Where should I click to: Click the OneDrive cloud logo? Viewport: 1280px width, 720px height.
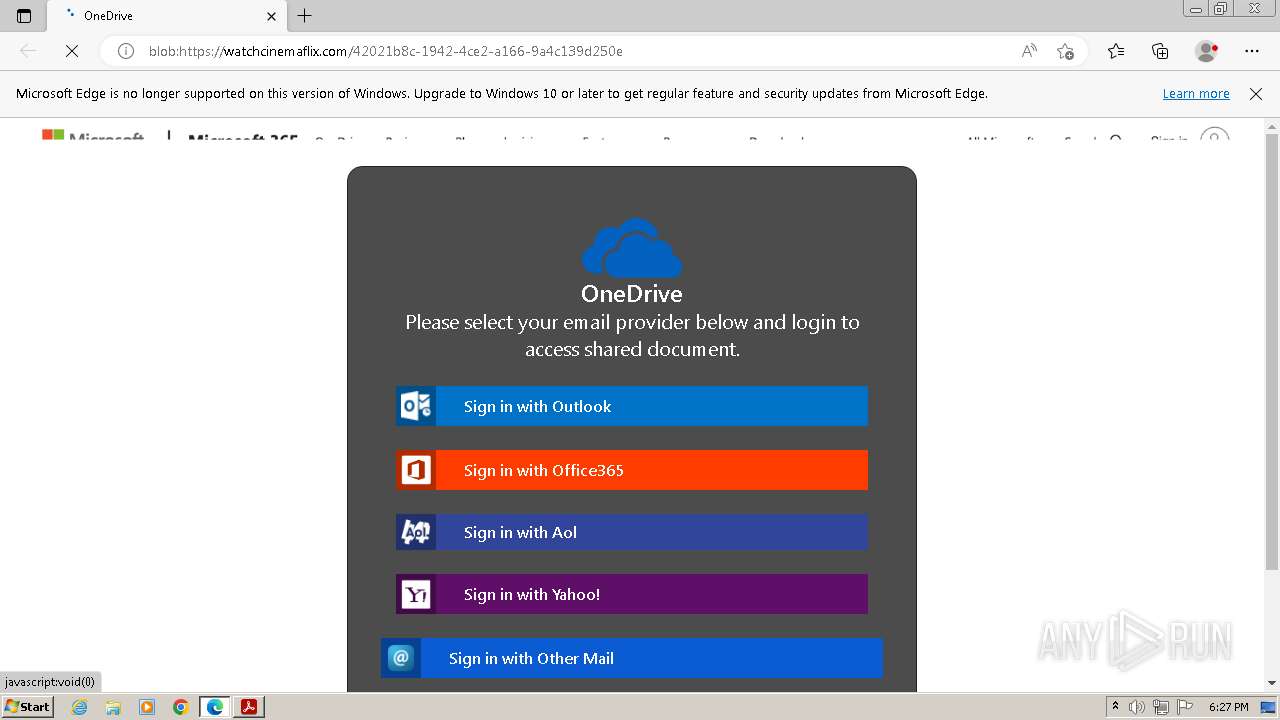pyautogui.click(x=632, y=248)
